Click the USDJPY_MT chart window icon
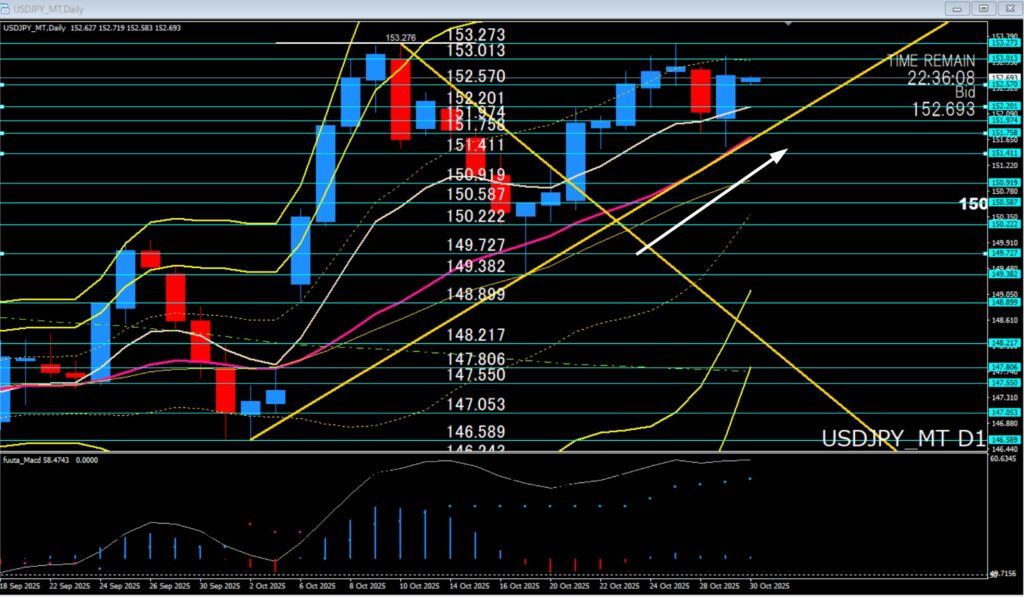This screenshot has height=597, width=1024. (x=8, y=8)
